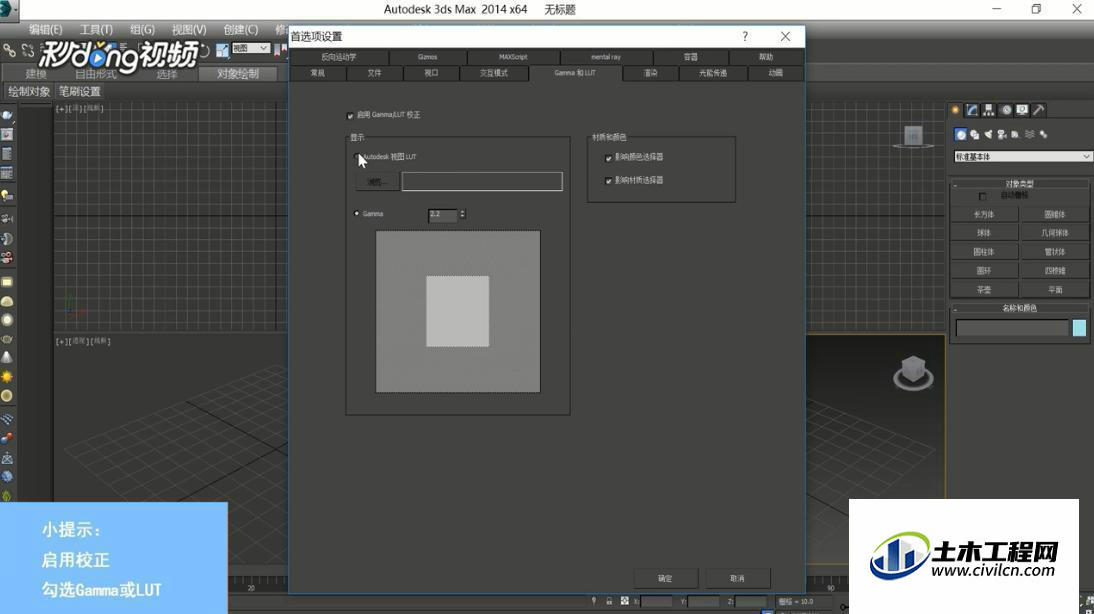This screenshot has width=1094, height=614.
Task: Restore down the 3ds Max window
Action: click(x=1036, y=9)
